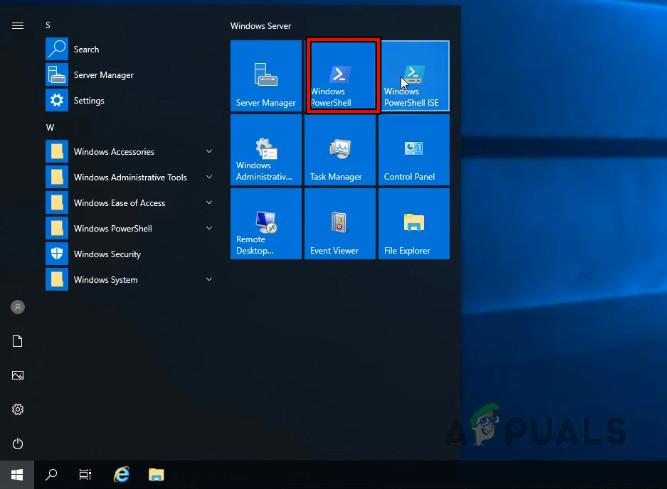Click the letter W section header
This screenshot has width=667, height=489.
click(50, 128)
